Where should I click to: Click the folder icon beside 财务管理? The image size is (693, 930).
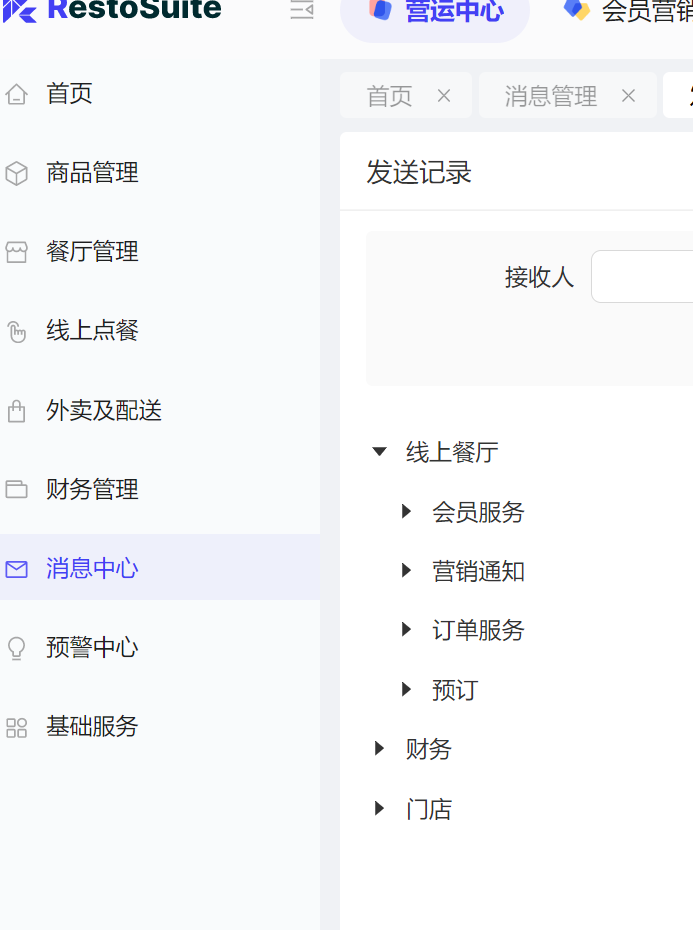[16, 490]
